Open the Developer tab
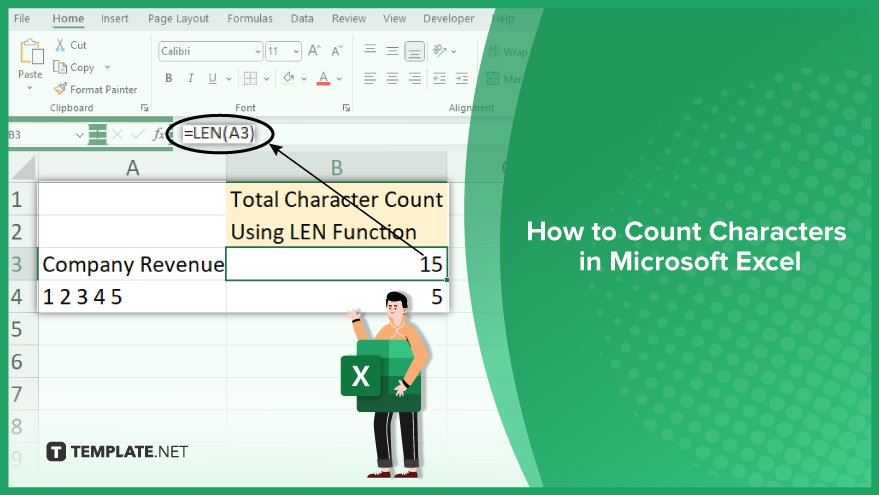Image resolution: width=879 pixels, height=495 pixels. (x=448, y=18)
